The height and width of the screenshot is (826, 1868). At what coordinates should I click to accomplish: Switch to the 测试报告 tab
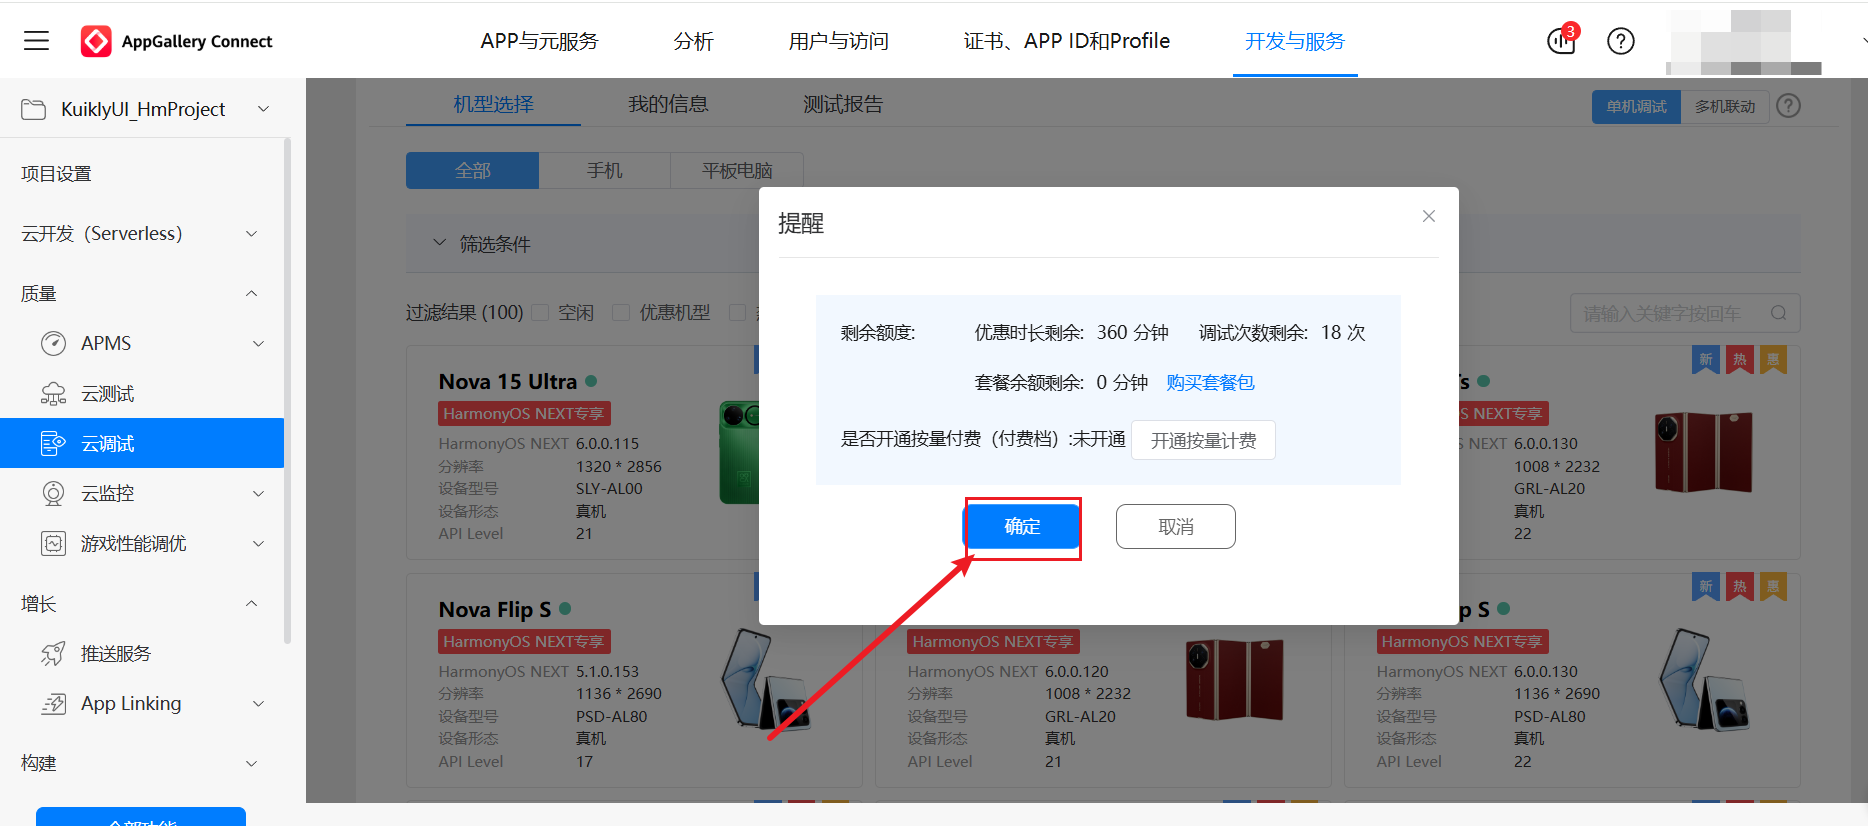[843, 104]
